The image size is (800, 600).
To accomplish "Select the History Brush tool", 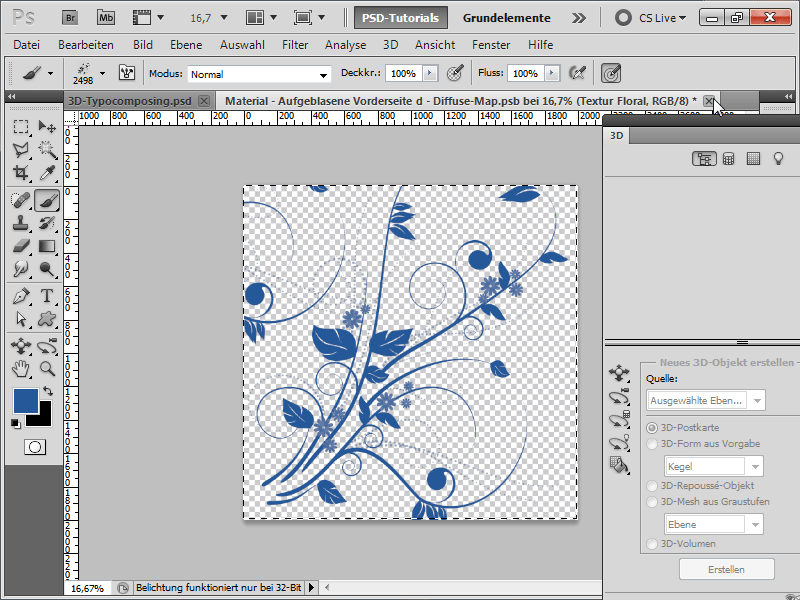I will (47, 223).
